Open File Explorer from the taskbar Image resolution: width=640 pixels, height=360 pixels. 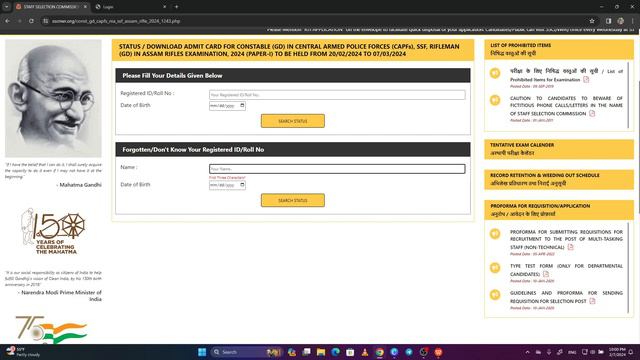click(321, 352)
